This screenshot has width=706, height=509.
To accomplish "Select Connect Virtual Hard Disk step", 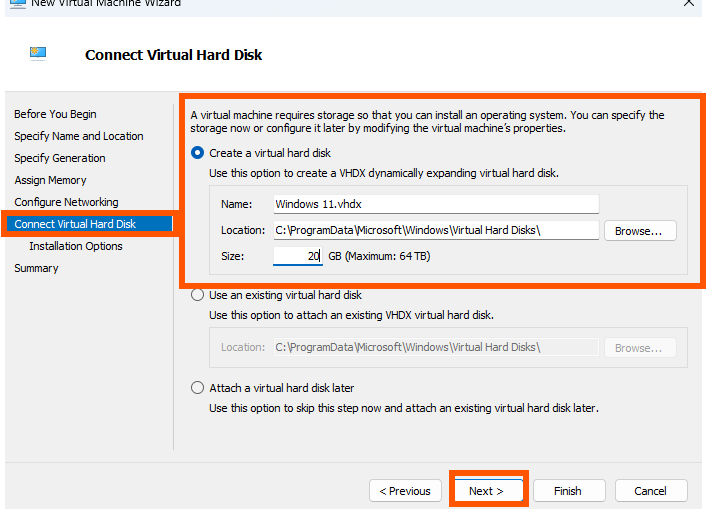I will point(89,224).
